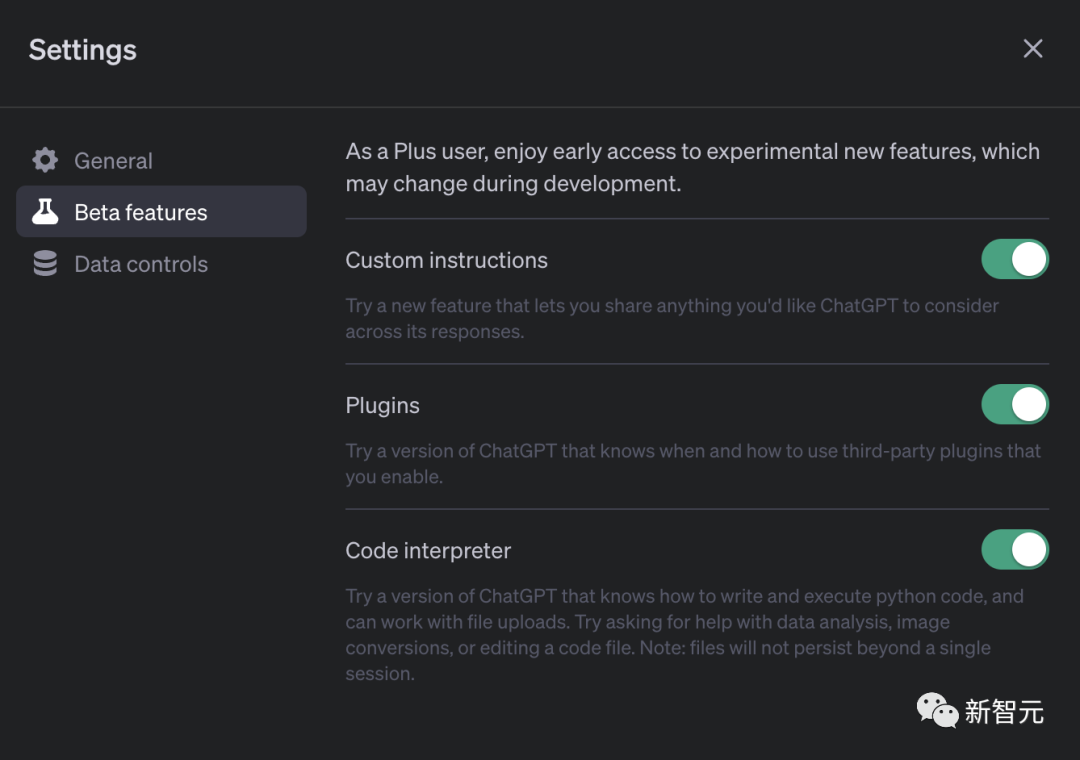Click the Plus user intro paragraph

(x=692, y=167)
